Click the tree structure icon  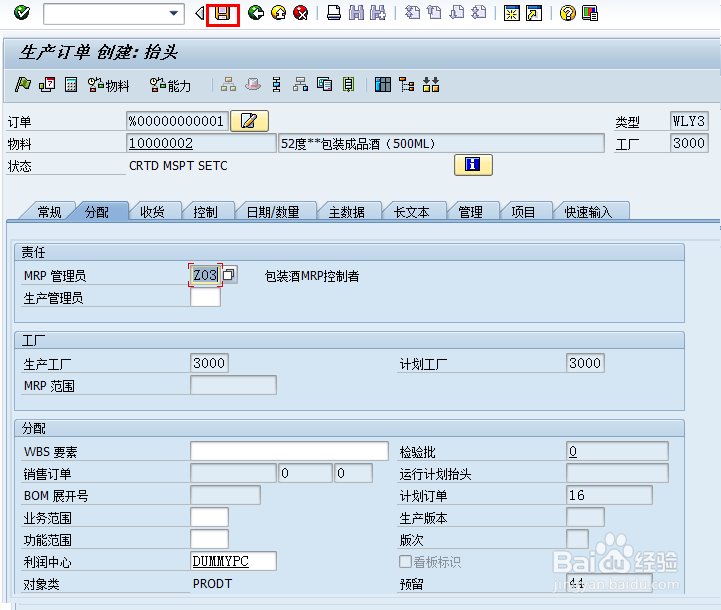click(x=406, y=85)
